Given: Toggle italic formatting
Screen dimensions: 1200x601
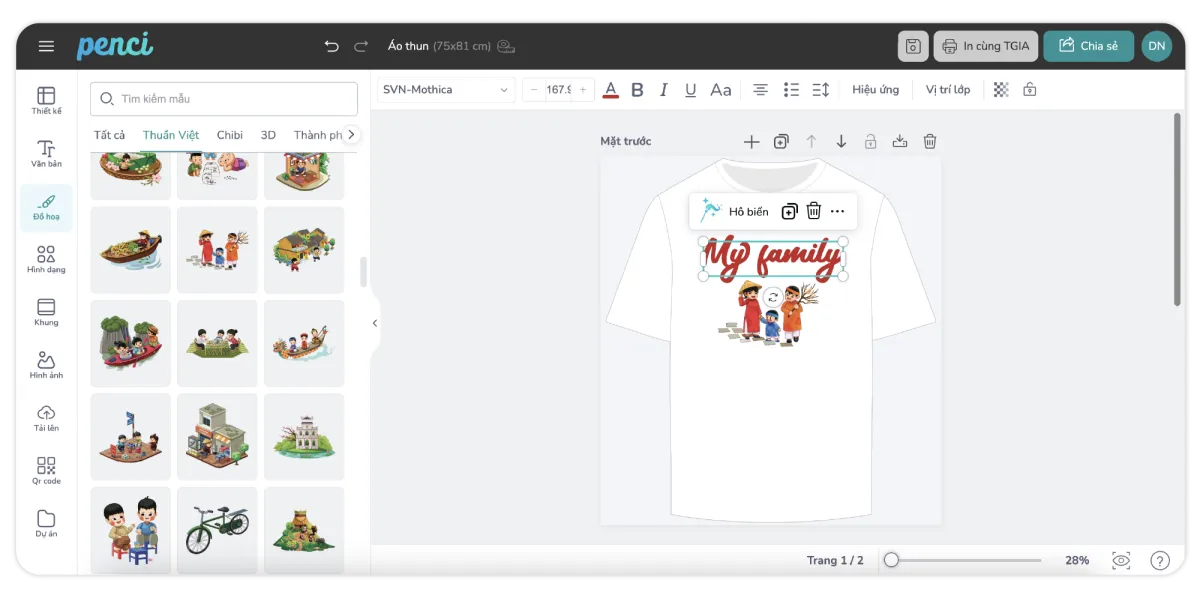Looking at the screenshot, I should pos(664,90).
